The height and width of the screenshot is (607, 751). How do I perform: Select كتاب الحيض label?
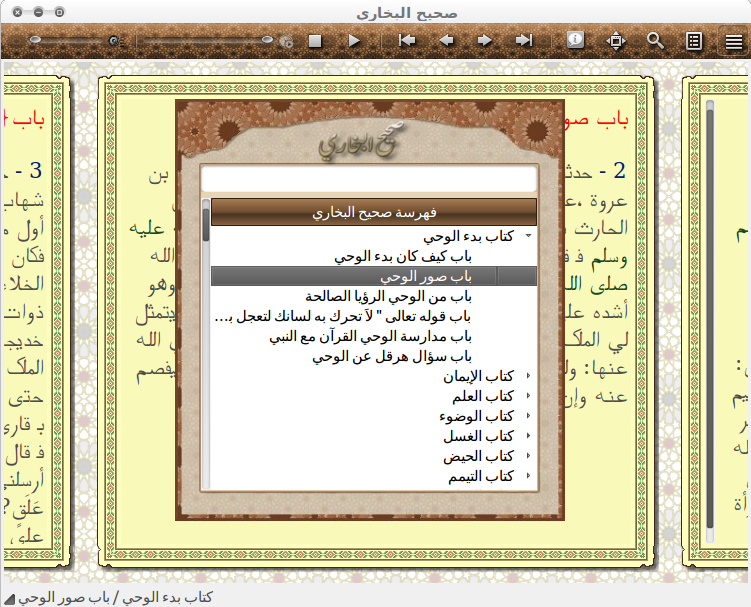pyautogui.click(x=478, y=456)
